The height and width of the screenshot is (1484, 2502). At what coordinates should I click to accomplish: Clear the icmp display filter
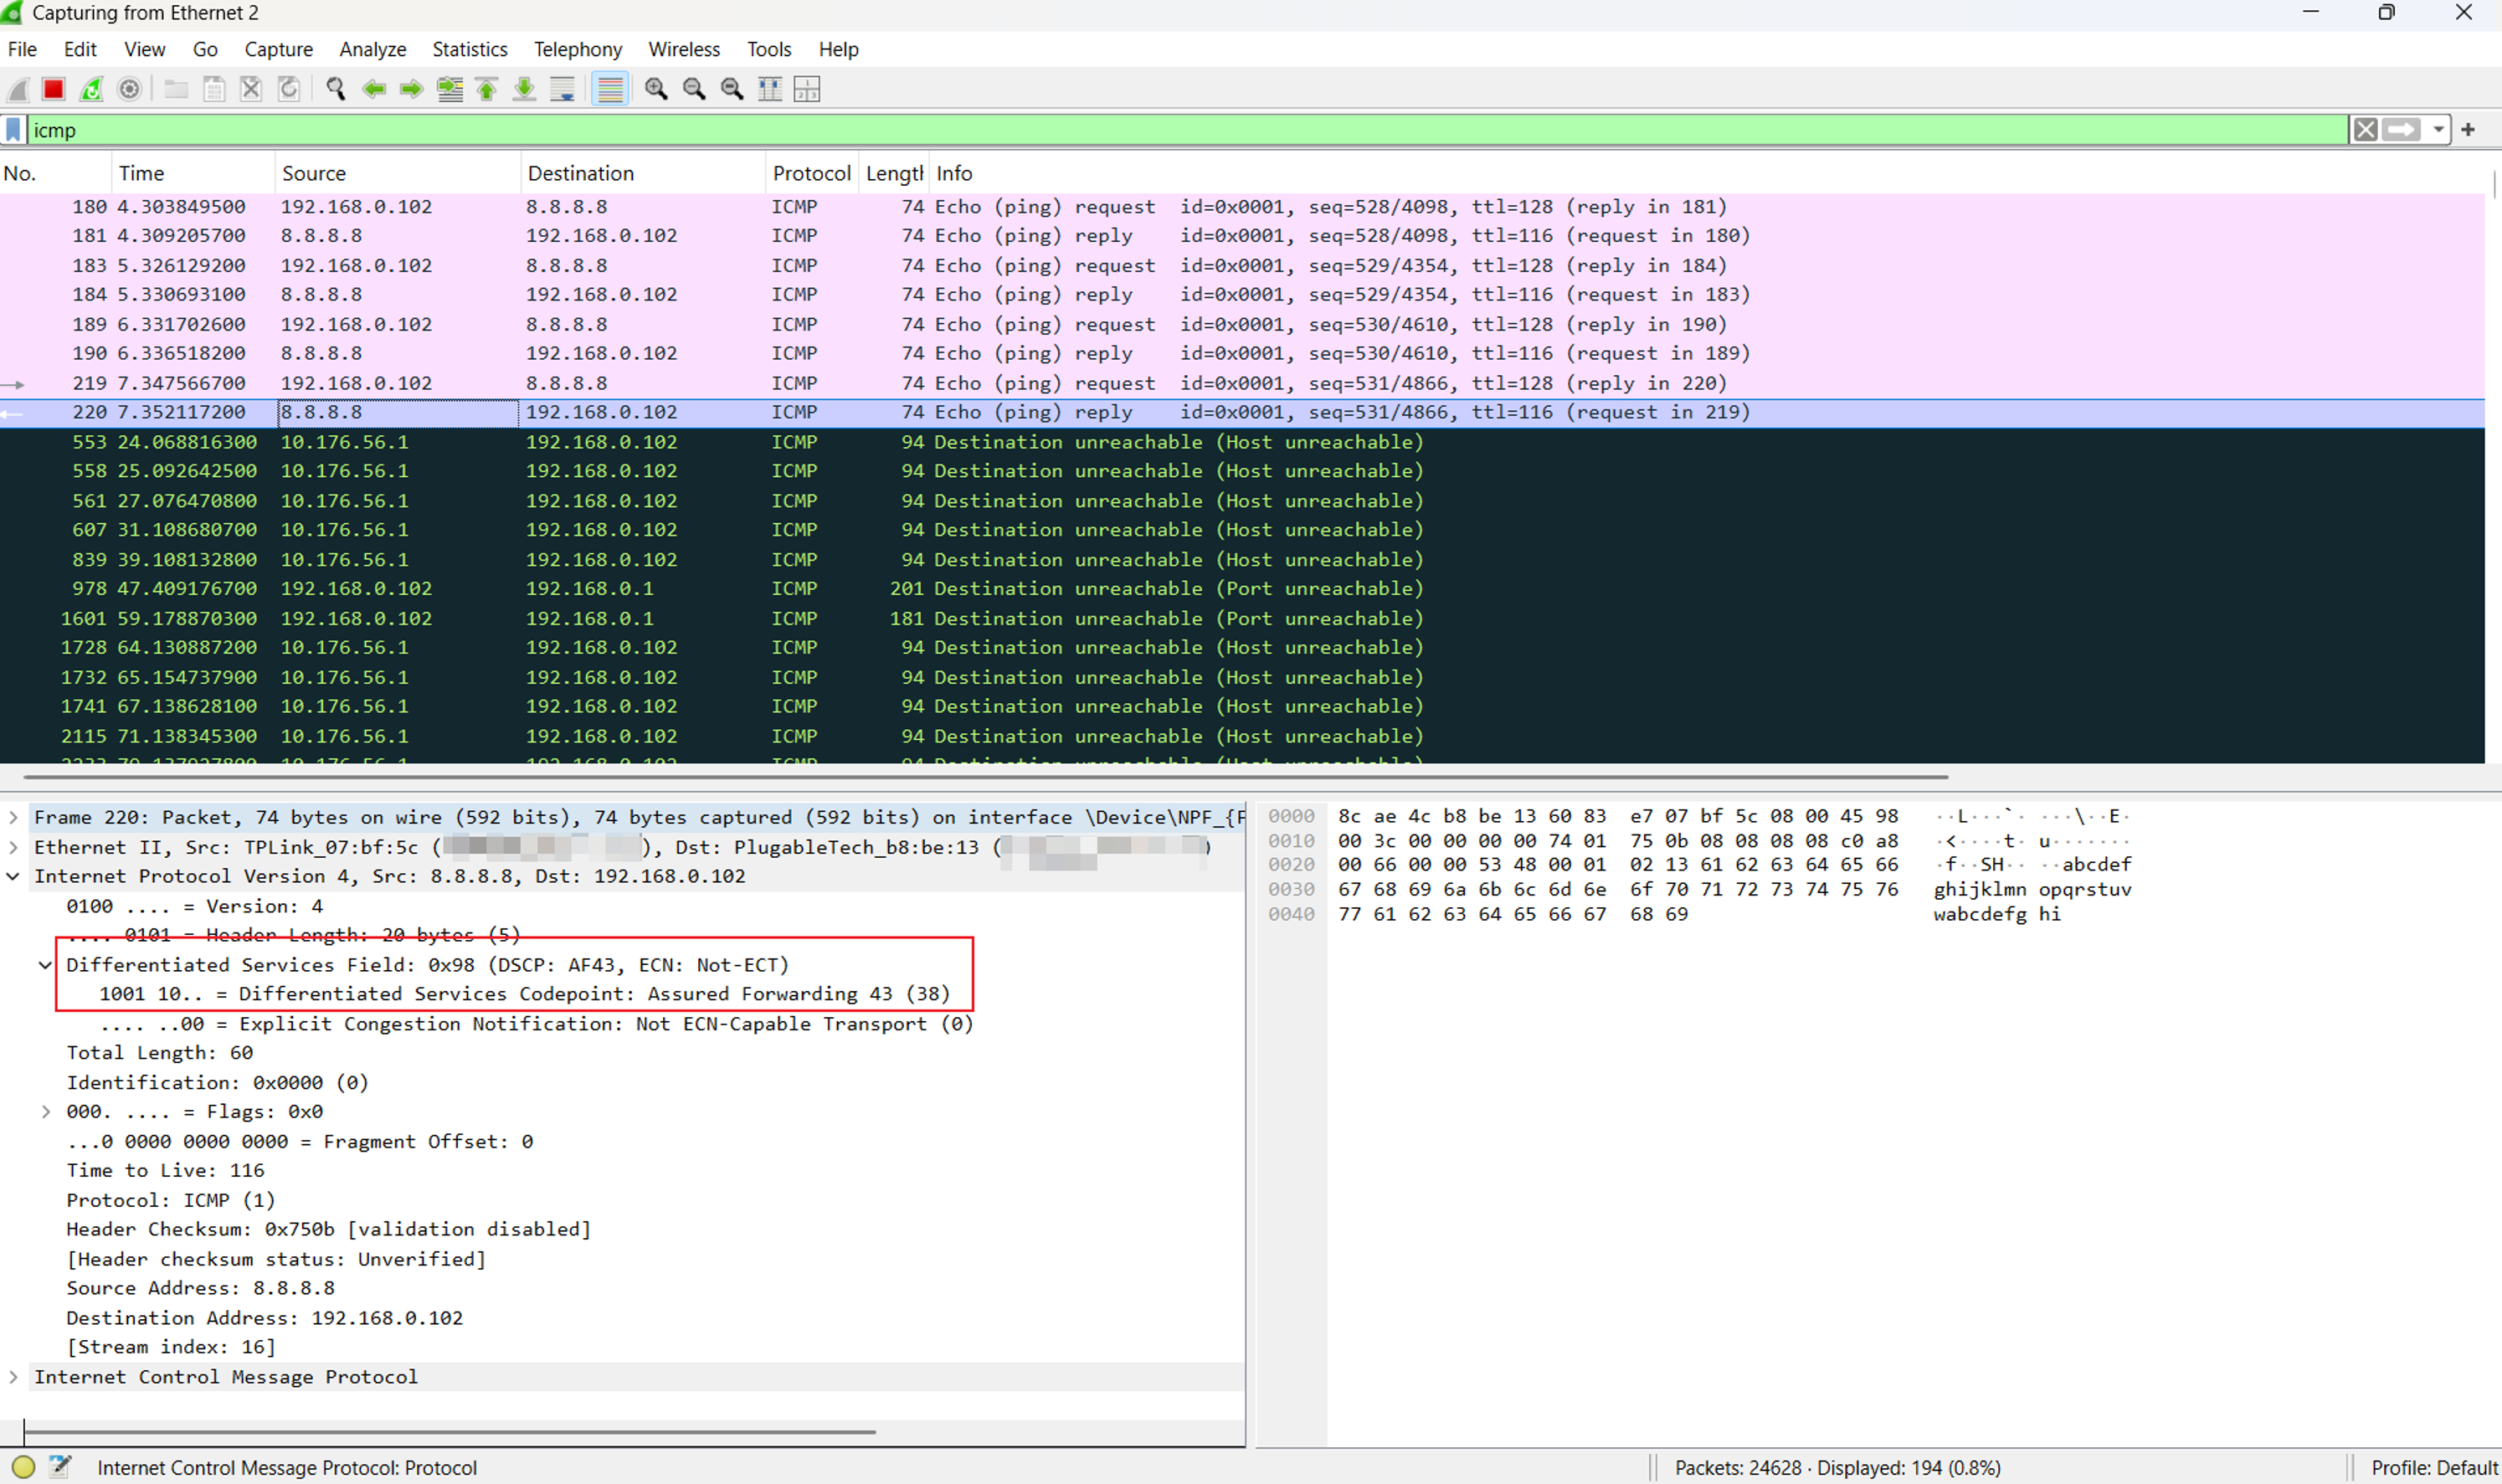tap(2365, 130)
